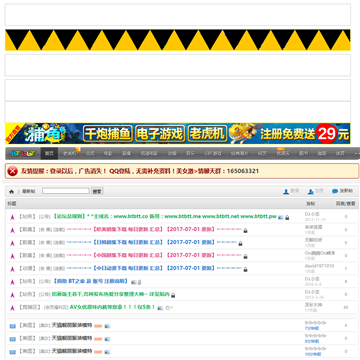Click the home icon in the breadcrumb bar
The width and height of the screenshot is (360, 360).
point(12,192)
